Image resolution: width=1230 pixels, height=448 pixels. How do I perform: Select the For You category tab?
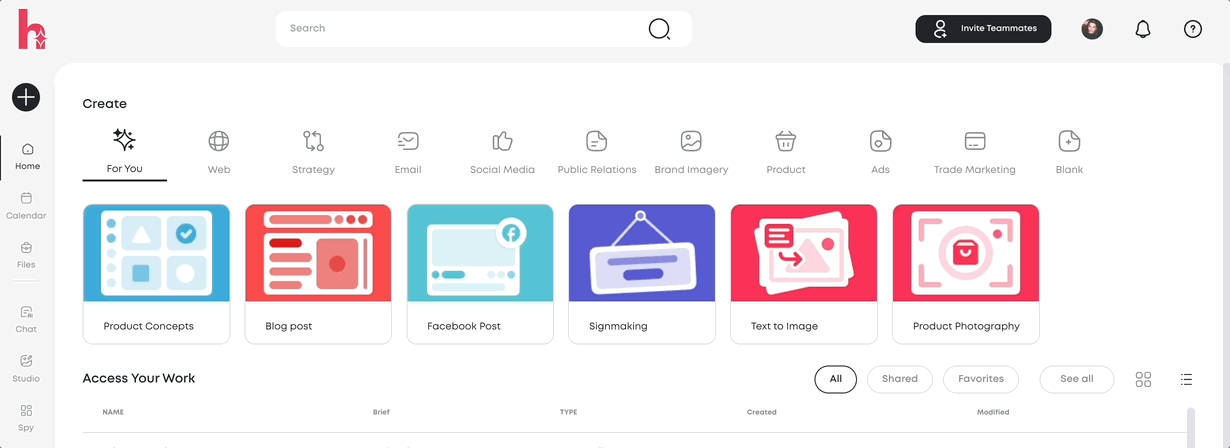point(124,152)
